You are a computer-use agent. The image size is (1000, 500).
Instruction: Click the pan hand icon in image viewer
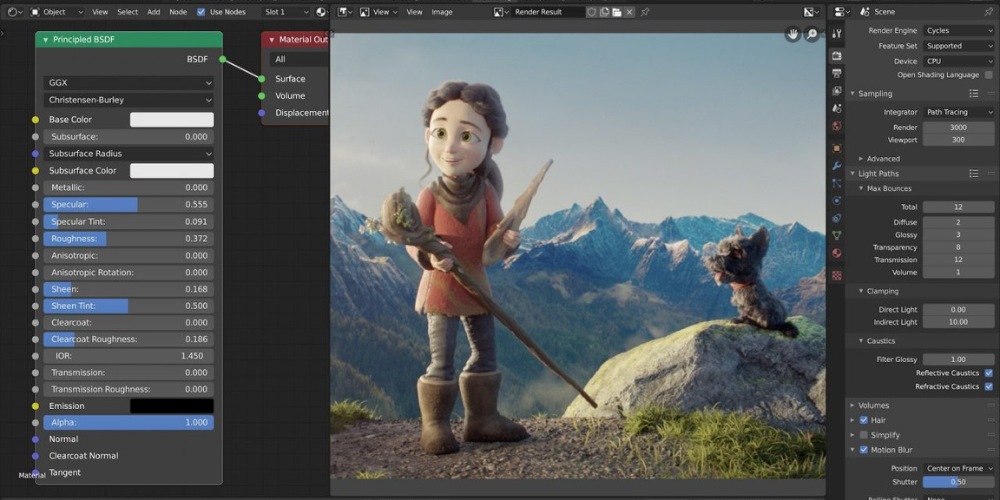click(x=793, y=34)
